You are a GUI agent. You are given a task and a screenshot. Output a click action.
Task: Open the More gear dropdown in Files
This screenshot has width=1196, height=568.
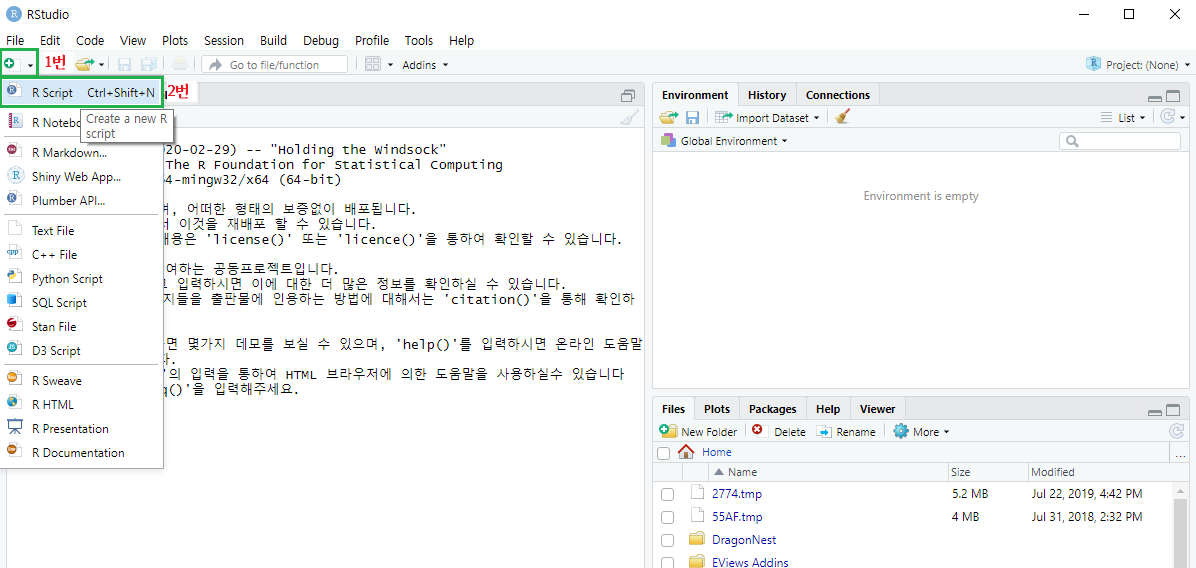pos(921,432)
